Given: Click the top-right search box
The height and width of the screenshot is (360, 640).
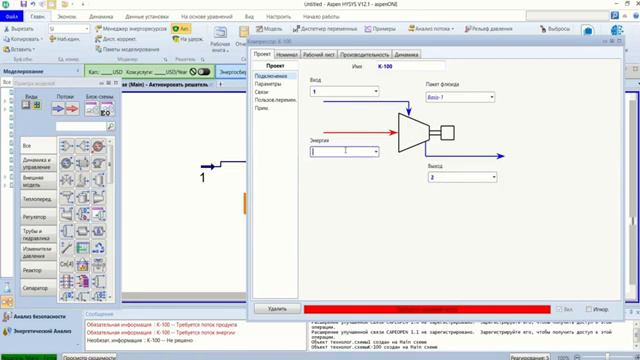Looking at the screenshot, I should point(568,16).
